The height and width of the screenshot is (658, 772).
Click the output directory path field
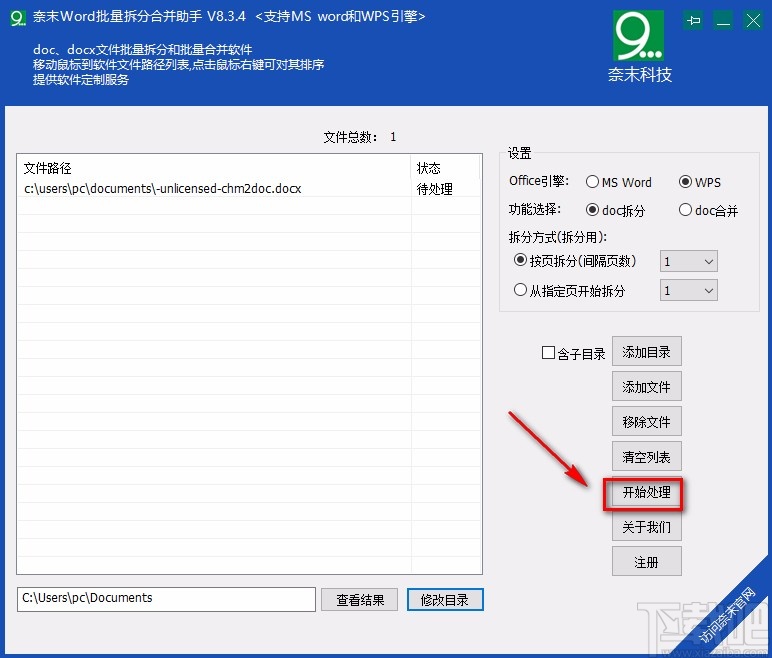coord(166,599)
